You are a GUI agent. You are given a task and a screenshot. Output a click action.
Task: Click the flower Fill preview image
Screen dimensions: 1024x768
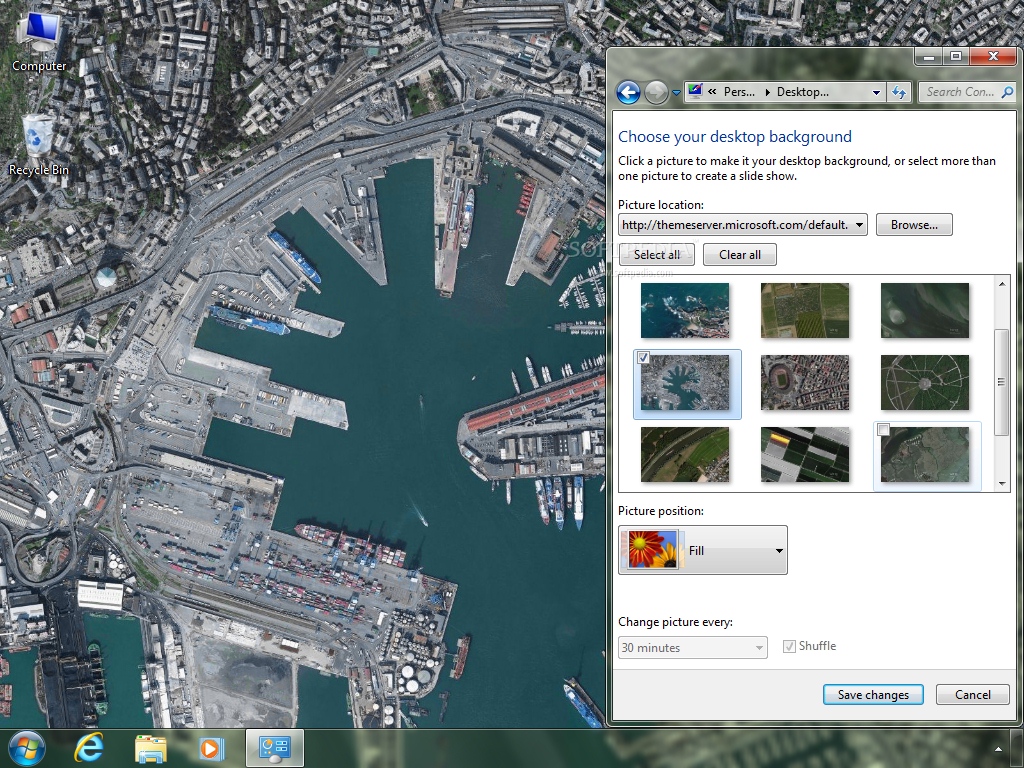coord(652,550)
